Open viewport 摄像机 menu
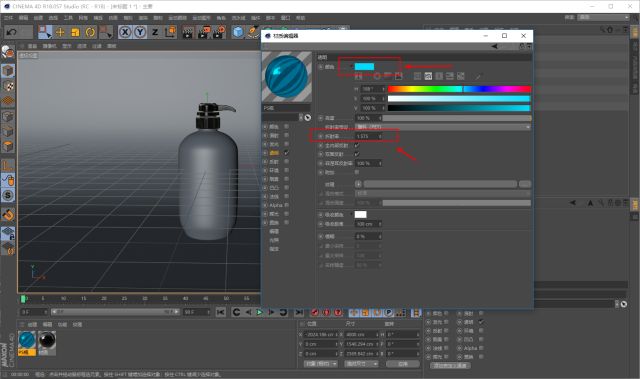Image resolution: width=640 pixels, height=379 pixels. [x=49, y=46]
